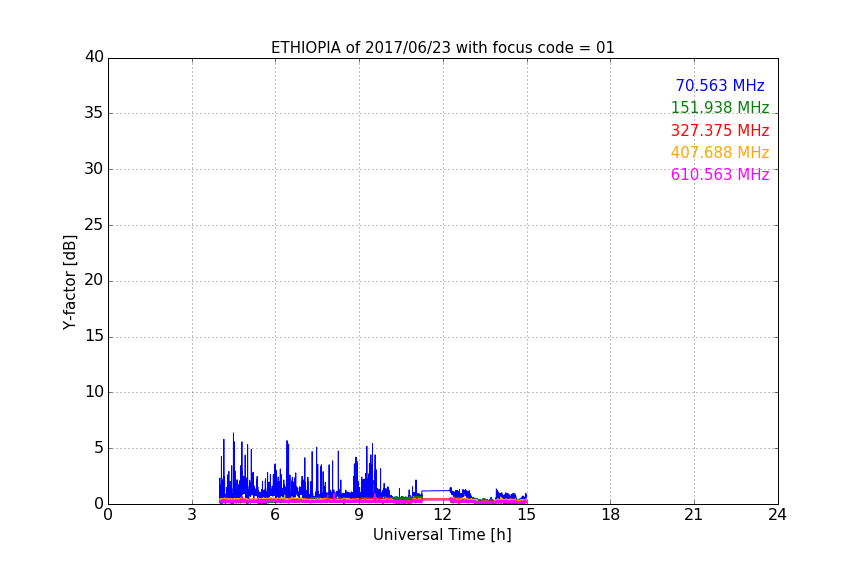The height and width of the screenshot is (576, 864).
Task: Click the y-axis tick label 10
Action: [94, 392]
